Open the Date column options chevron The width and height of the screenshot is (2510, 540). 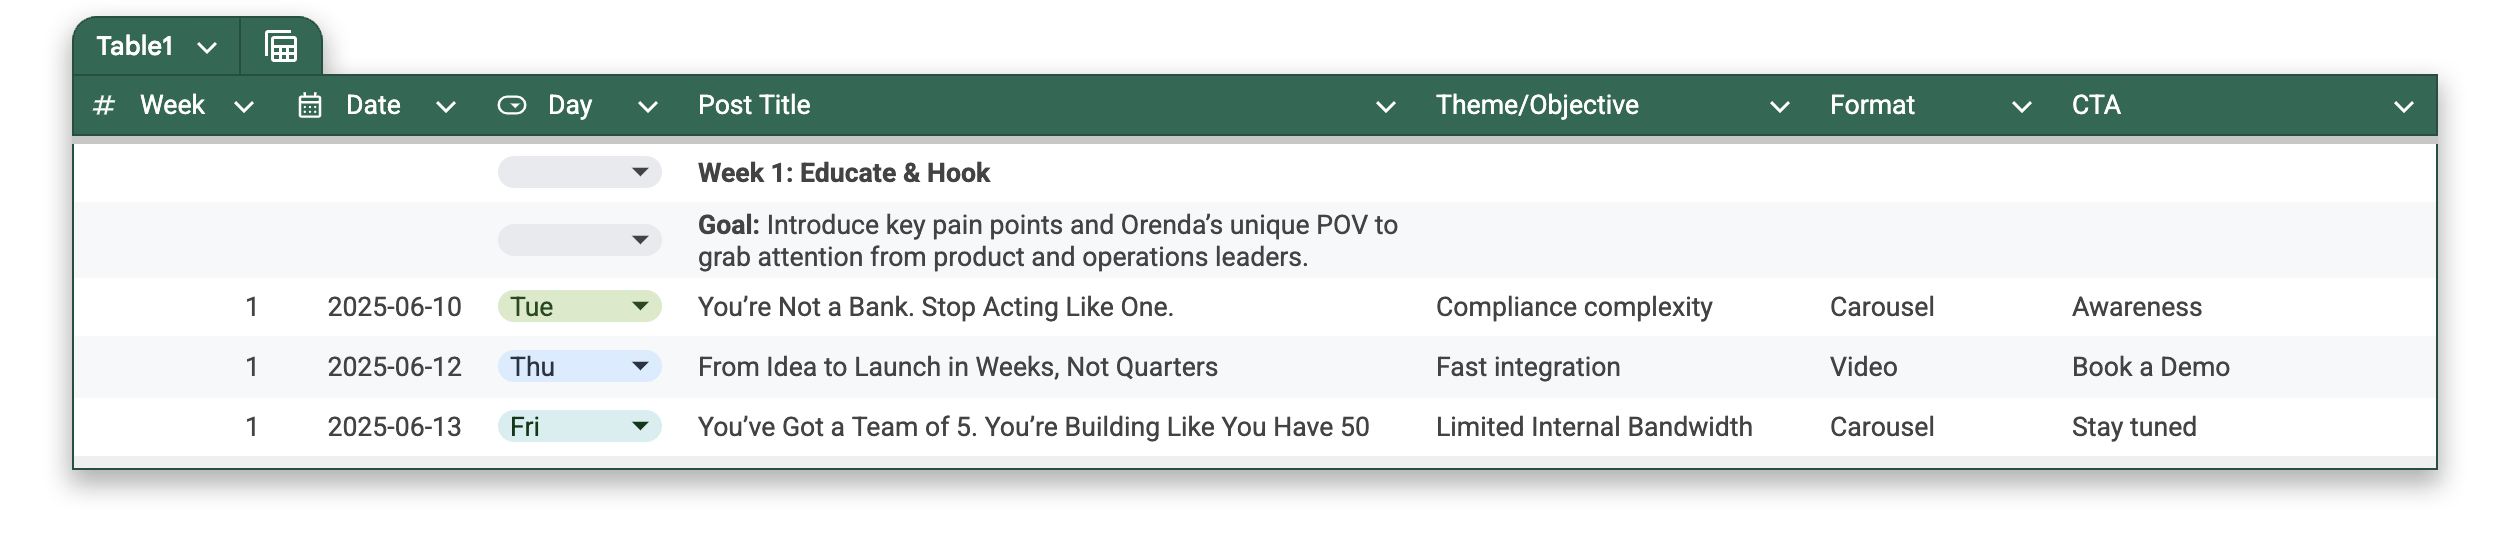point(446,106)
